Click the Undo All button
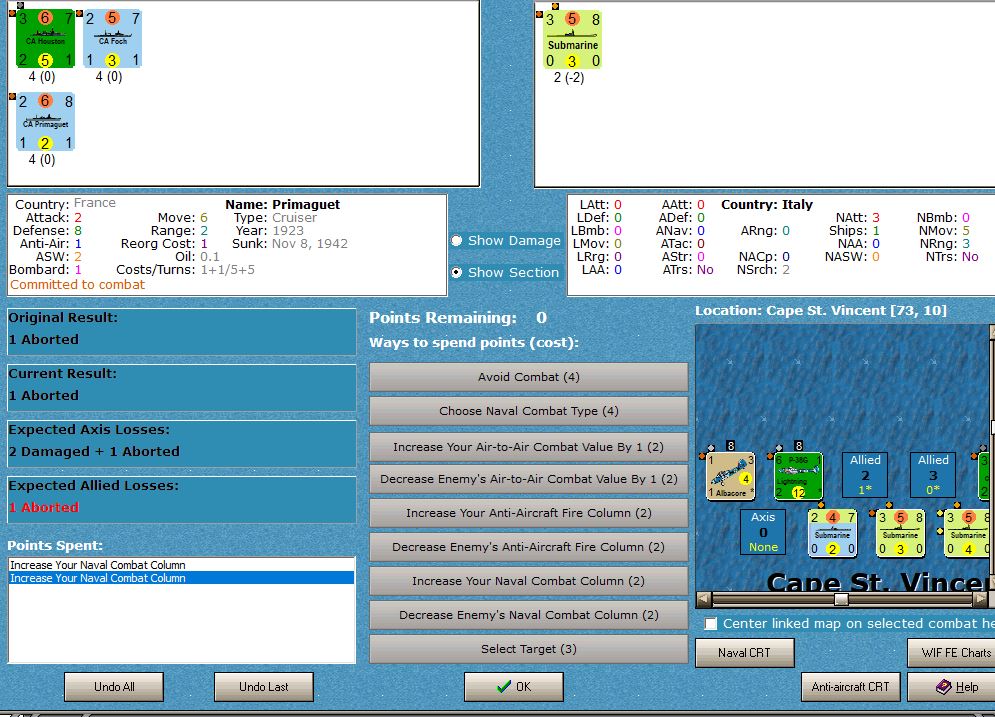 coord(114,687)
